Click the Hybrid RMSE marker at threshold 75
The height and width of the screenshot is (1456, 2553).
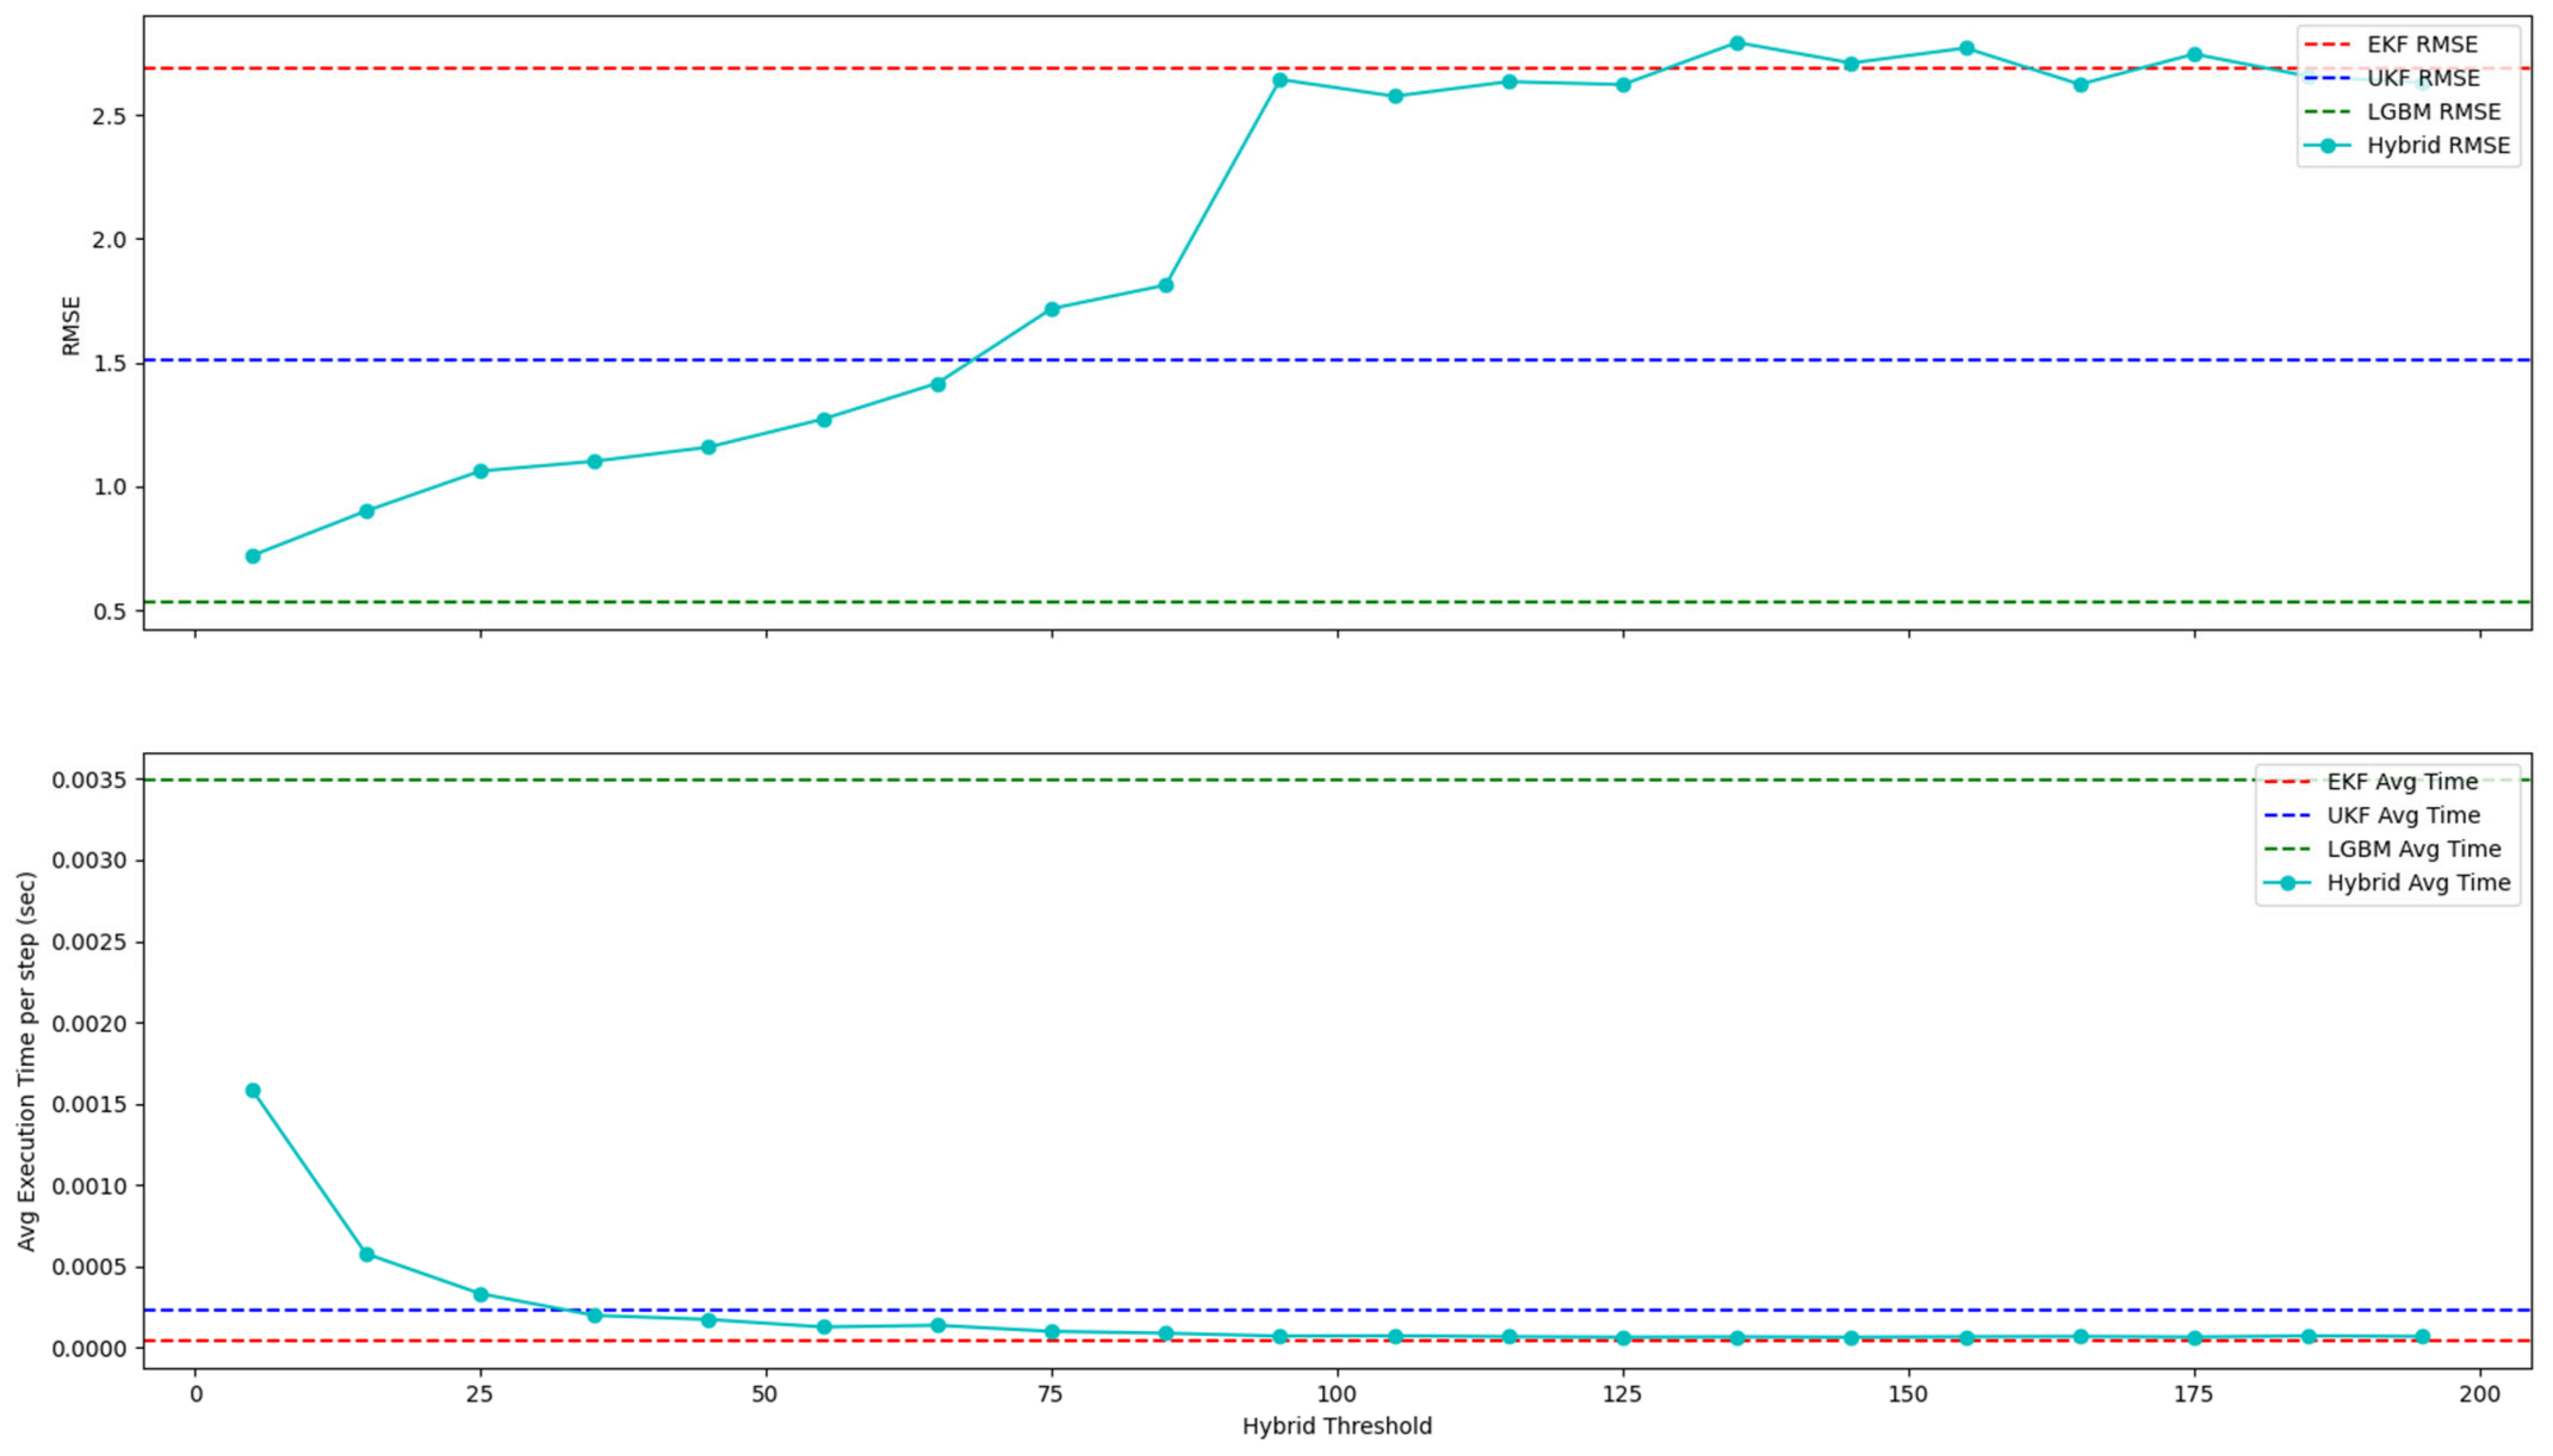[1052, 309]
